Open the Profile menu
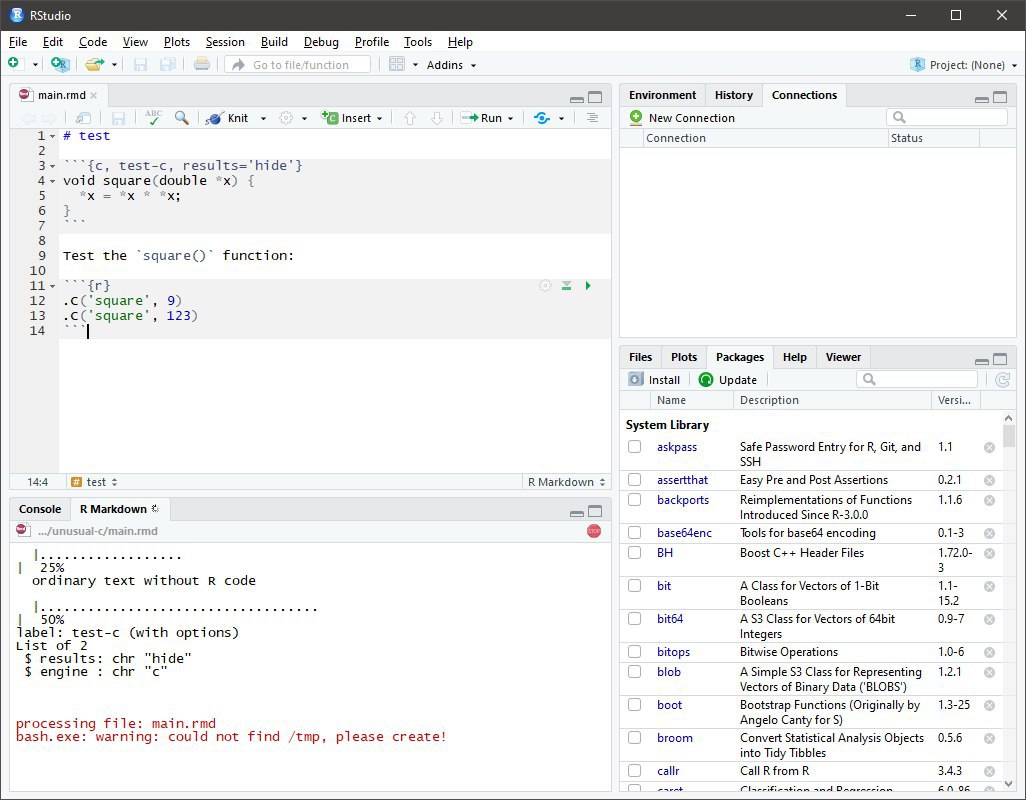The image size is (1026, 800). coord(372,42)
